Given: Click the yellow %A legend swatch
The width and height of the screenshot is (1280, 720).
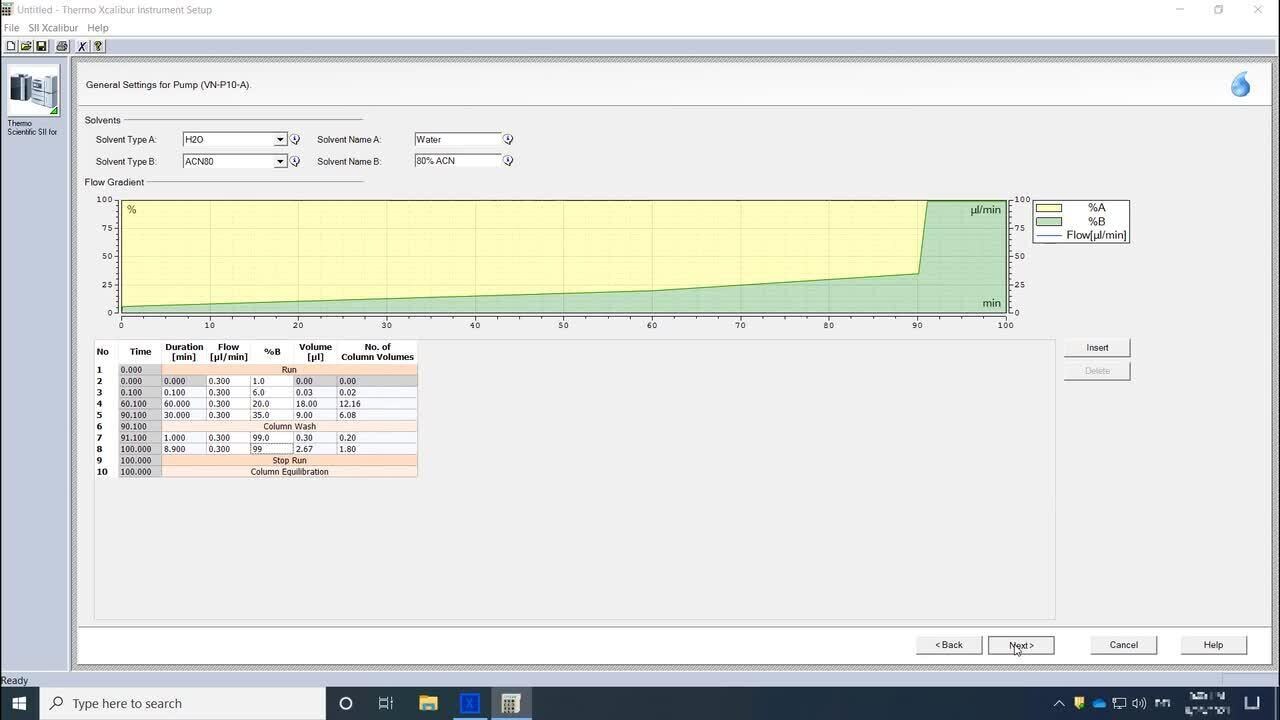Looking at the screenshot, I should 1049,208.
